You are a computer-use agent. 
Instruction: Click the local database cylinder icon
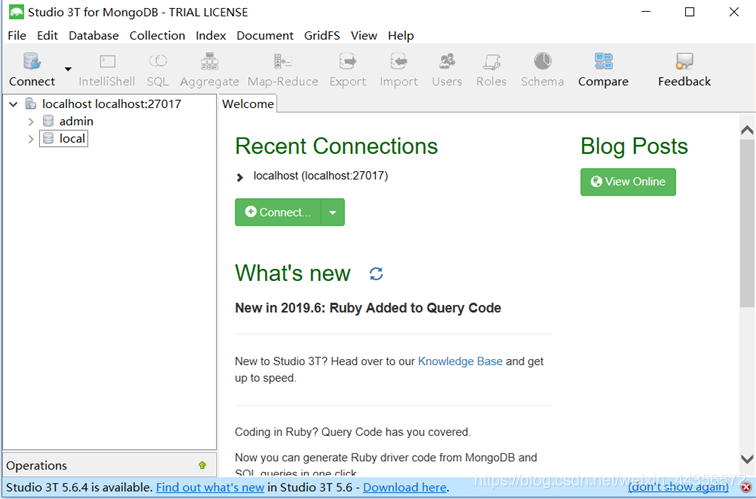click(48, 138)
